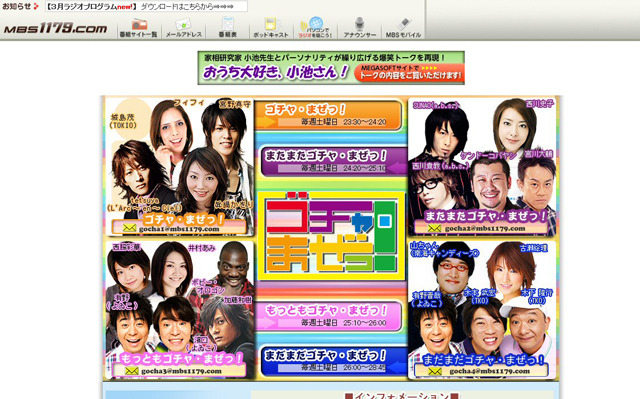Click the gocha2@mbs1179.com email address
The width and height of the screenshot is (640, 399).
tap(485, 228)
